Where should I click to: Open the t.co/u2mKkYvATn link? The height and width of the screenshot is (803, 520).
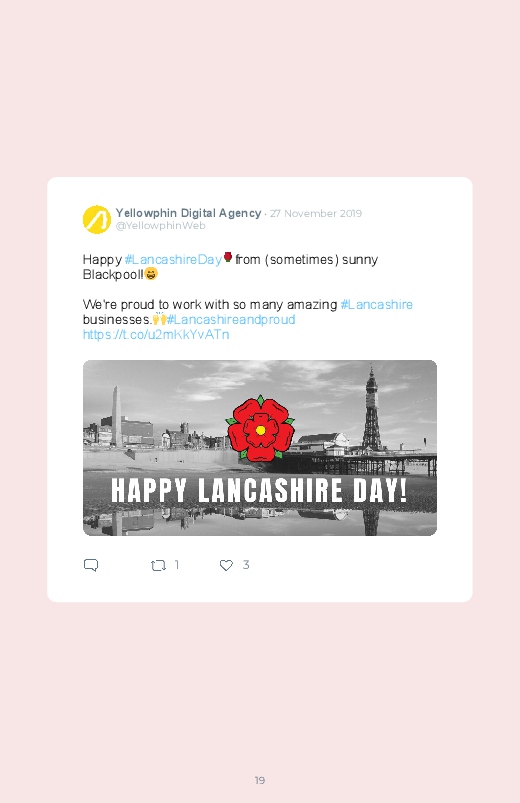coord(156,334)
